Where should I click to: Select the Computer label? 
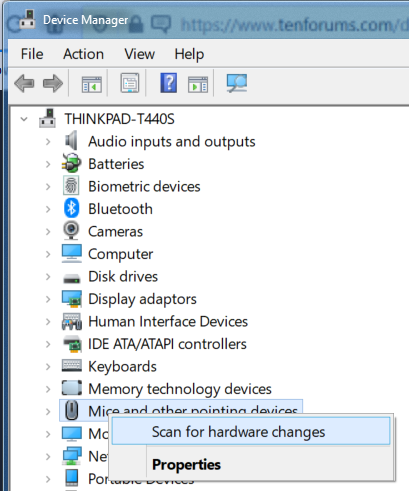pyautogui.click(x=120, y=255)
